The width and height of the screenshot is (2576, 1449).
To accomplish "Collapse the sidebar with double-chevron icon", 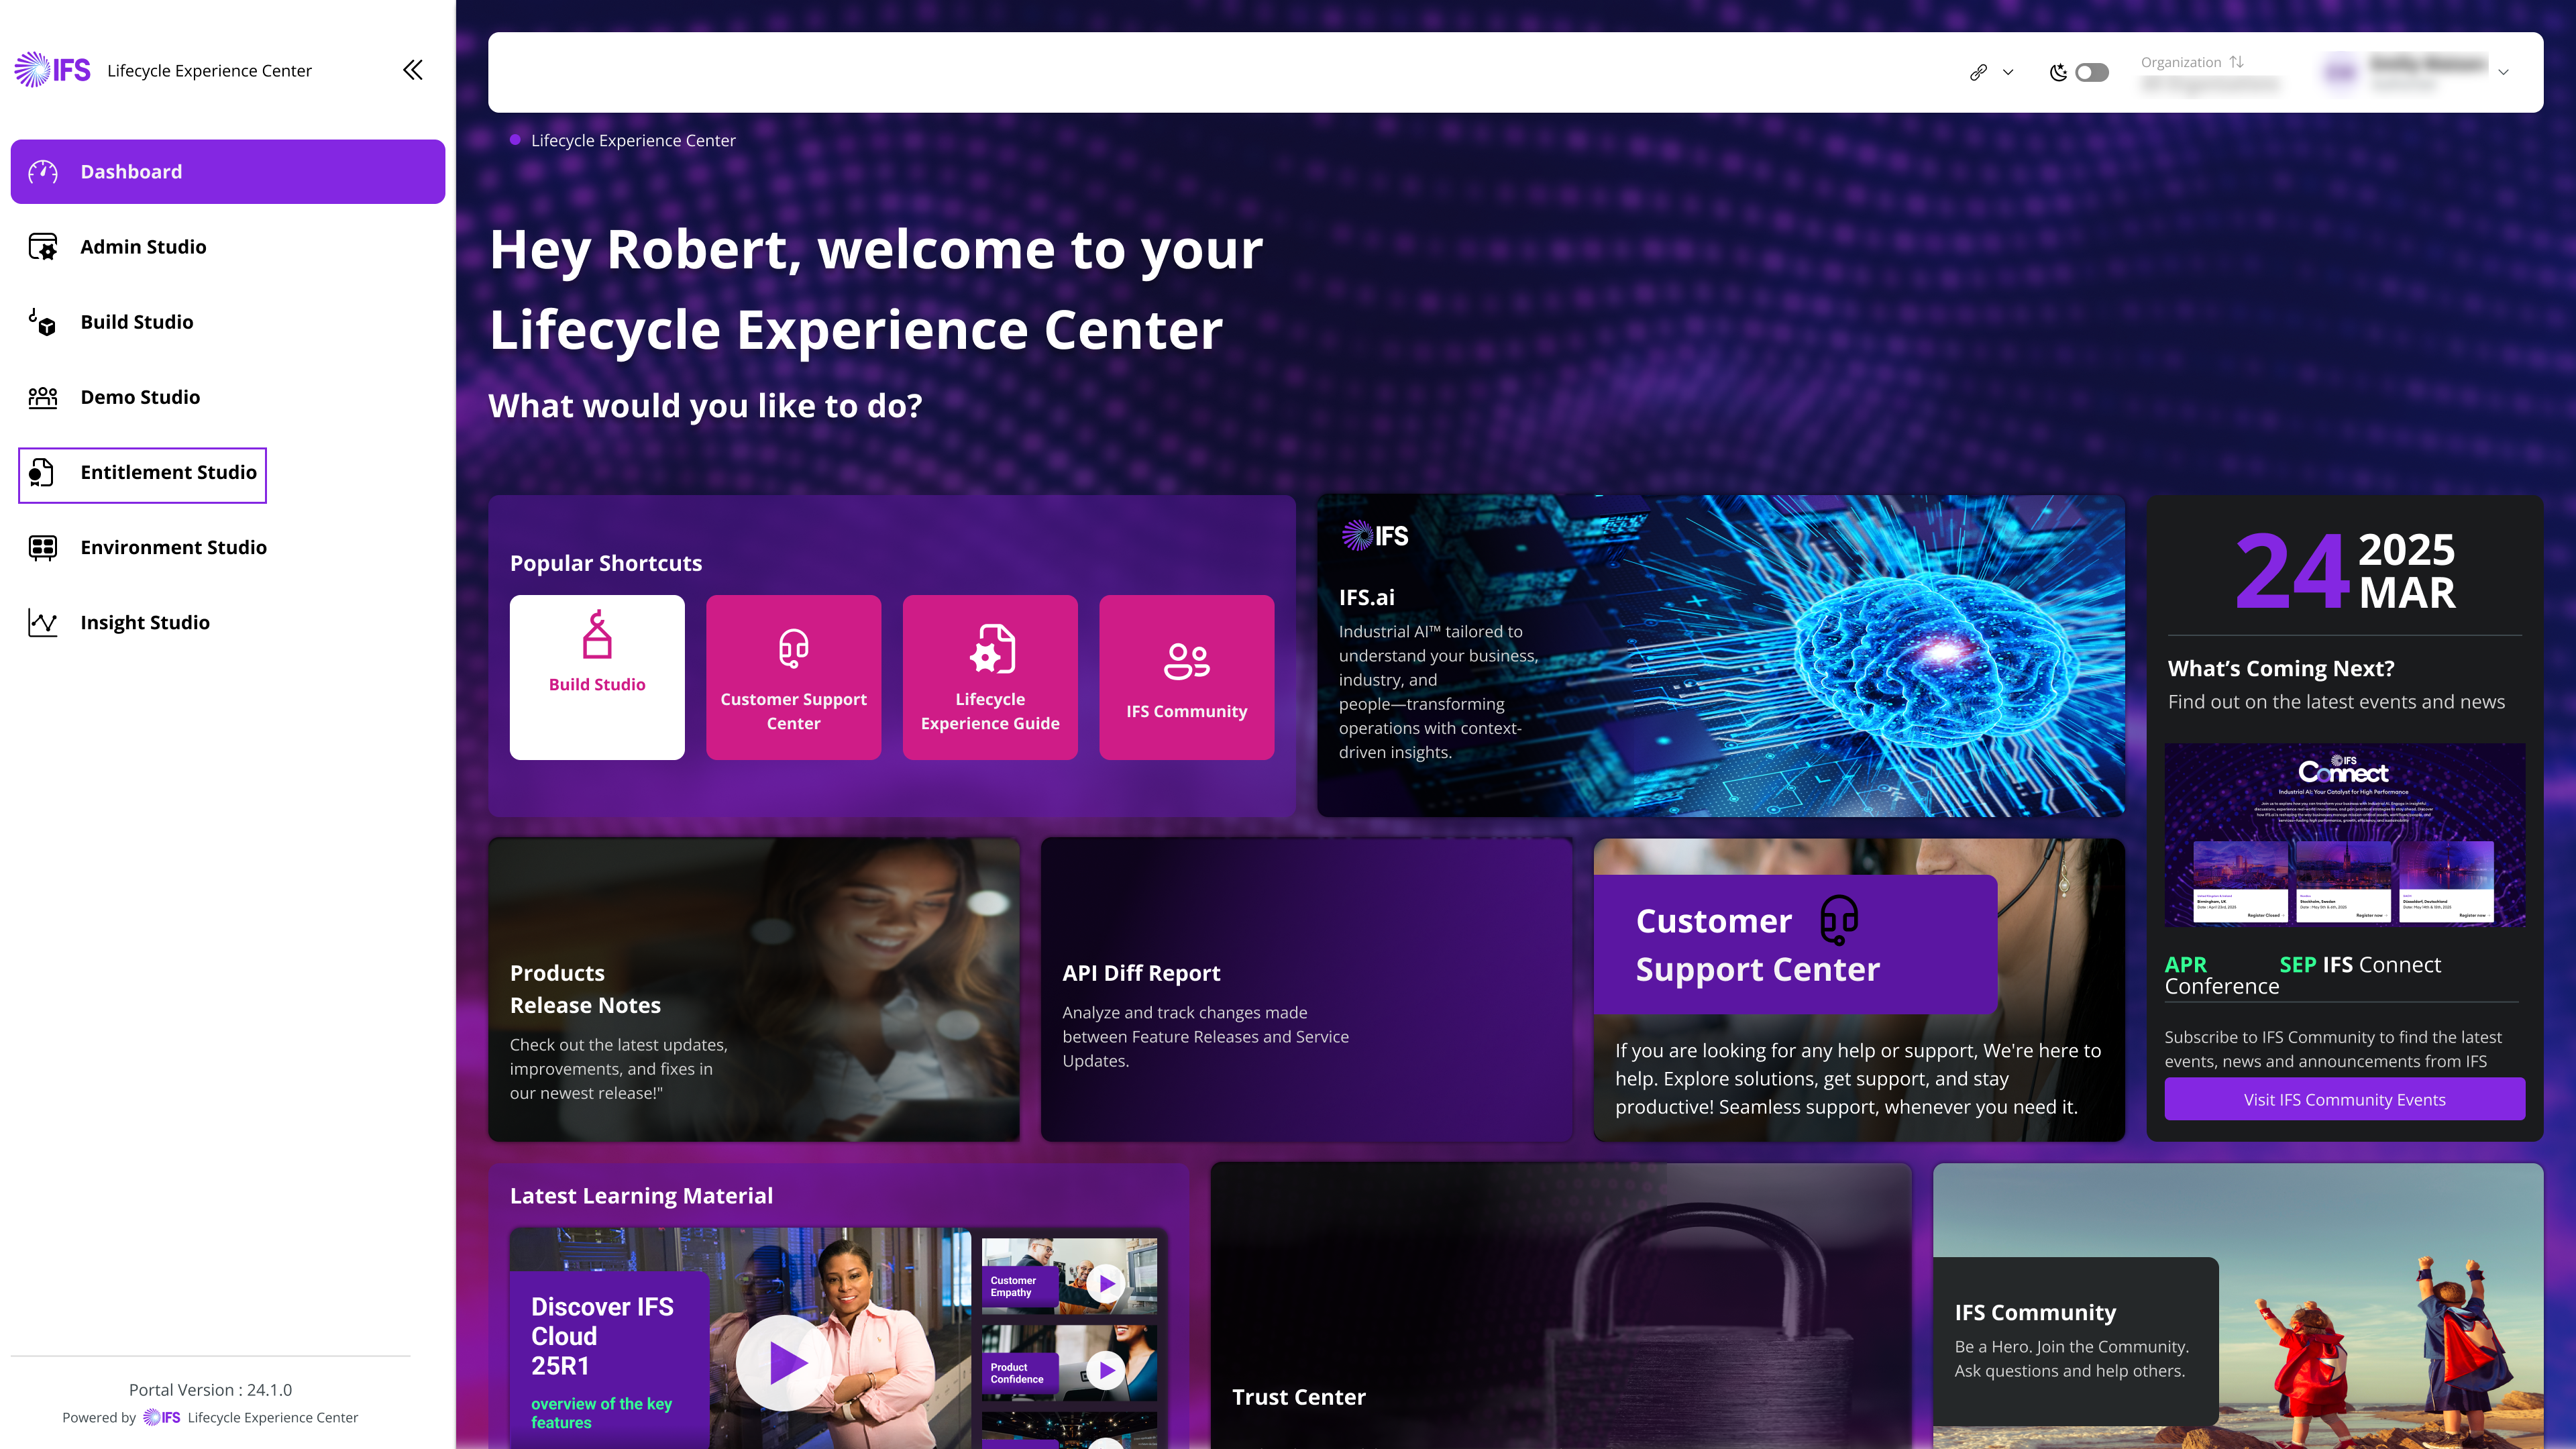I will [413, 70].
